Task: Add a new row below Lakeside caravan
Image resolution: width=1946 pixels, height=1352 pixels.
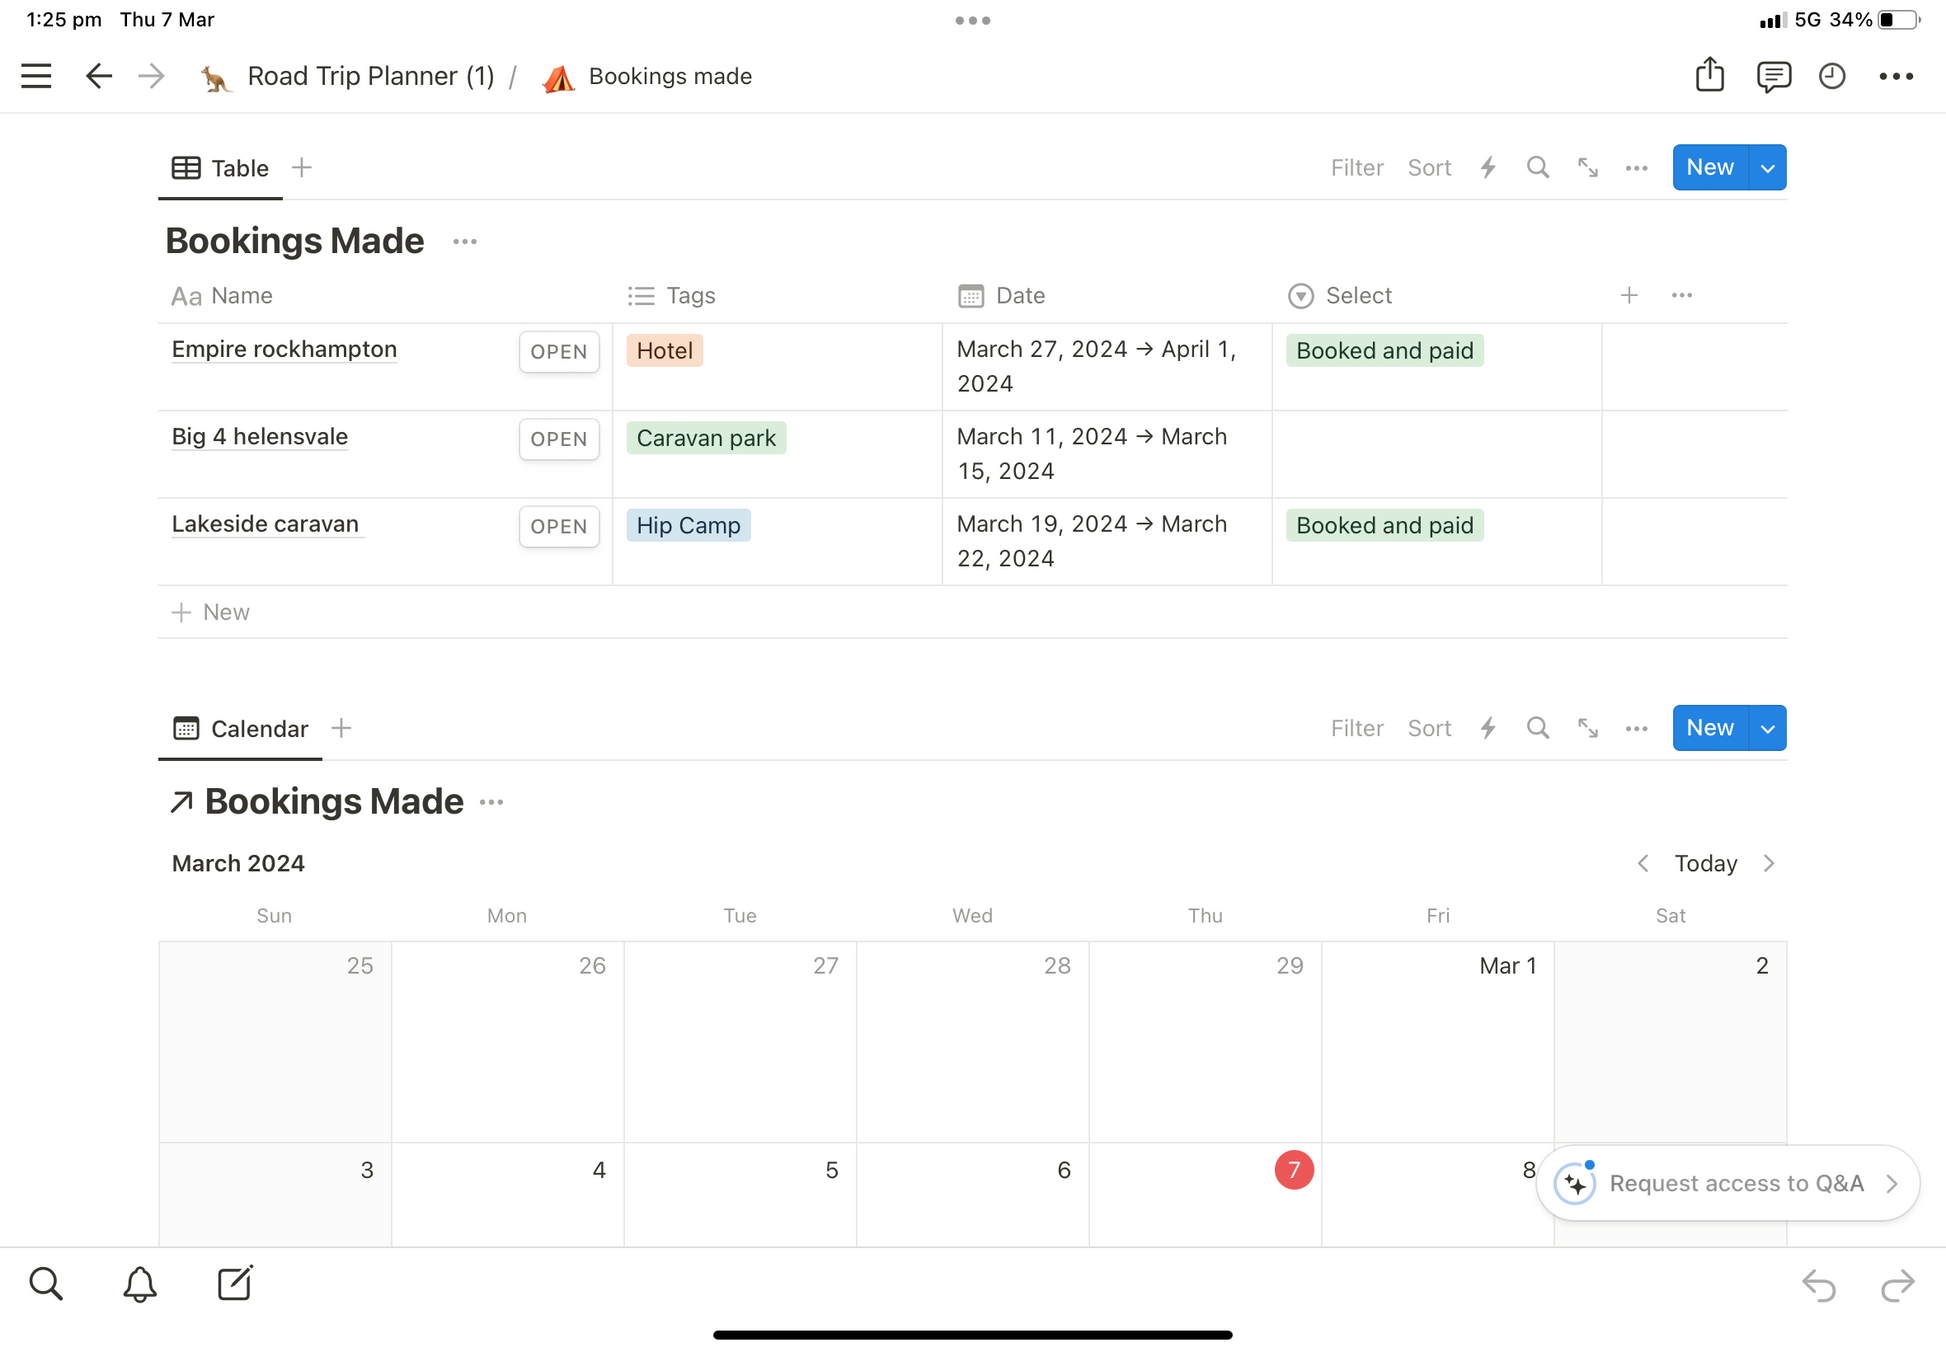Action: click(x=211, y=612)
